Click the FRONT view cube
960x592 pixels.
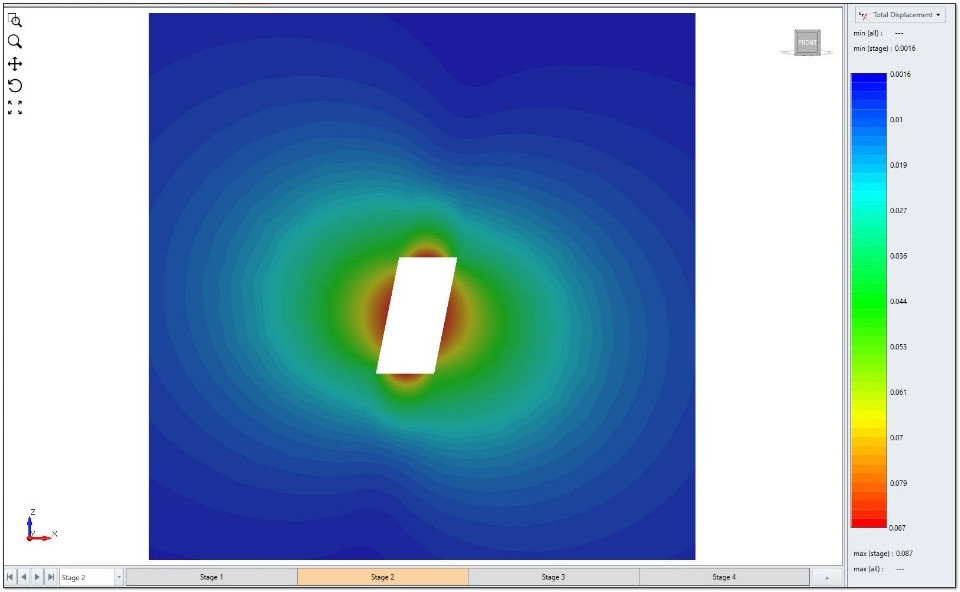pyautogui.click(x=807, y=43)
